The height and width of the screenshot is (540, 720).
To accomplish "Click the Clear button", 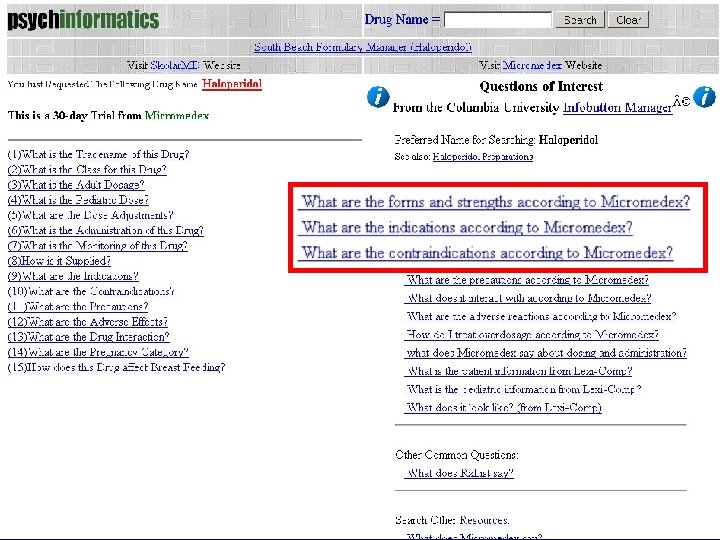I will pyautogui.click(x=628, y=20).
